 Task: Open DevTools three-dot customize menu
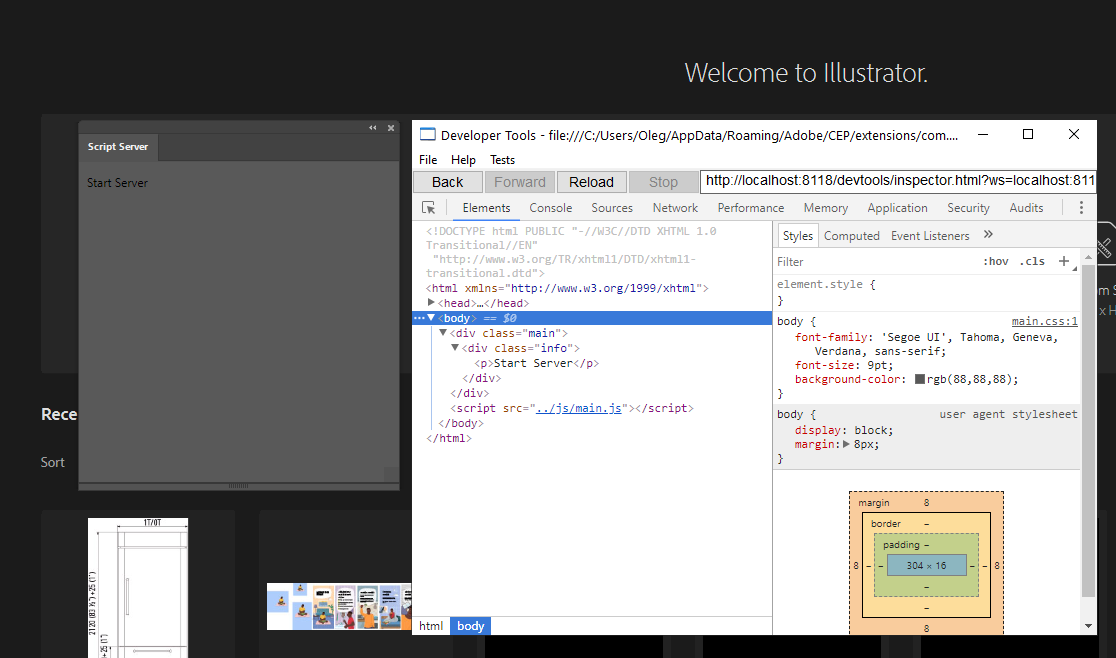point(1081,208)
